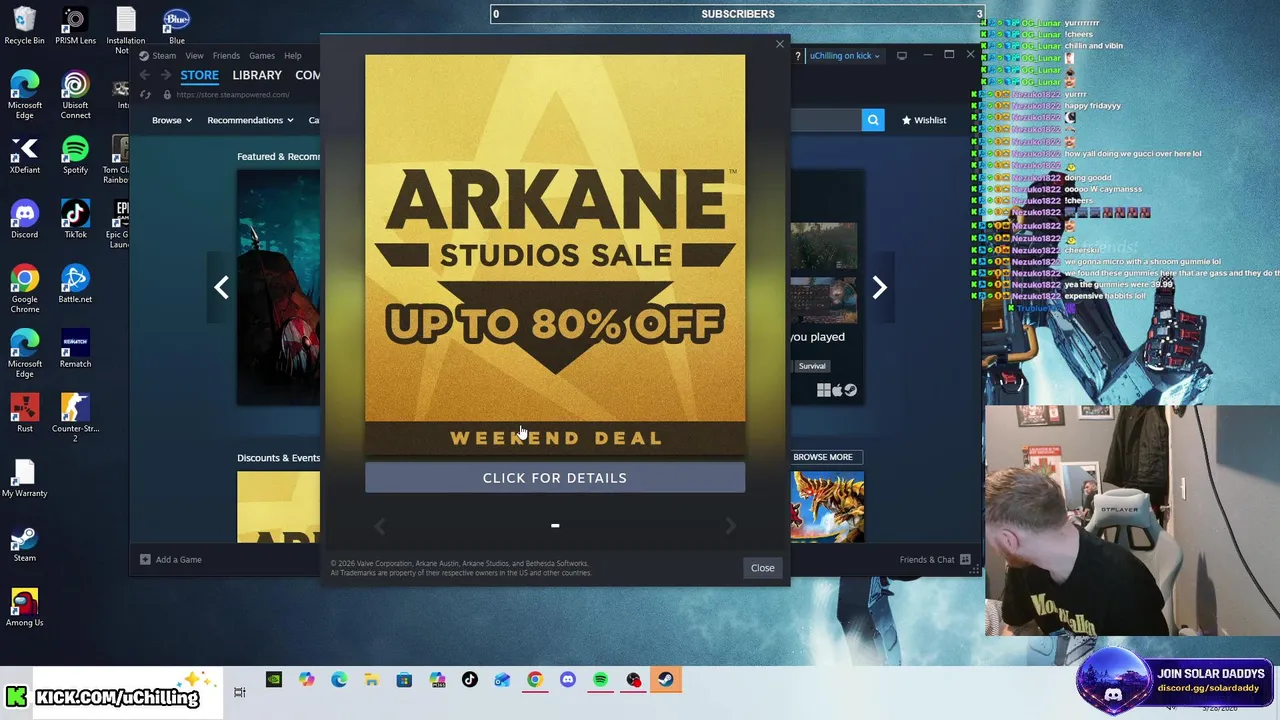Image resolution: width=1280 pixels, height=720 pixels.
Task: Click the Survival tag
Action: (x=812, y=366)
